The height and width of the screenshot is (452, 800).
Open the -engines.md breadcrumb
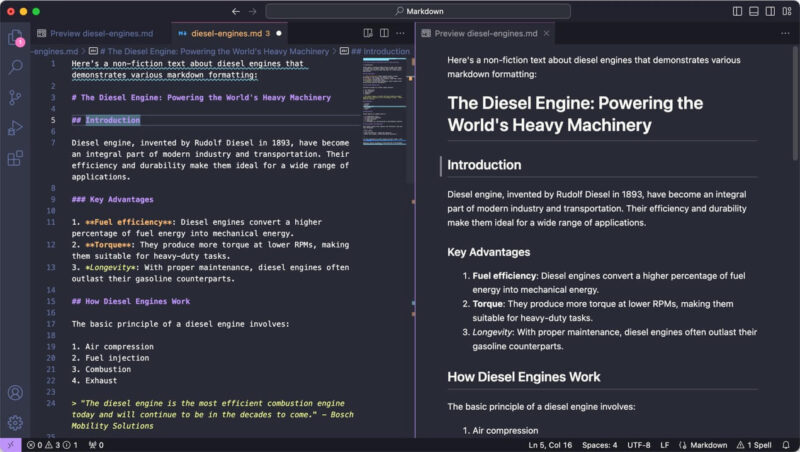tap(56, 51)
